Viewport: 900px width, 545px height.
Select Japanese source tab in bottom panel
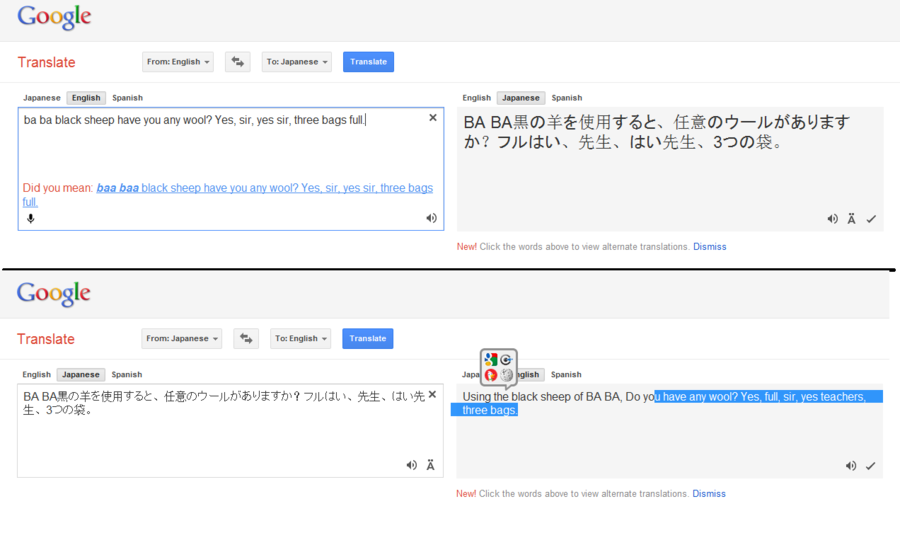(81, 375)
